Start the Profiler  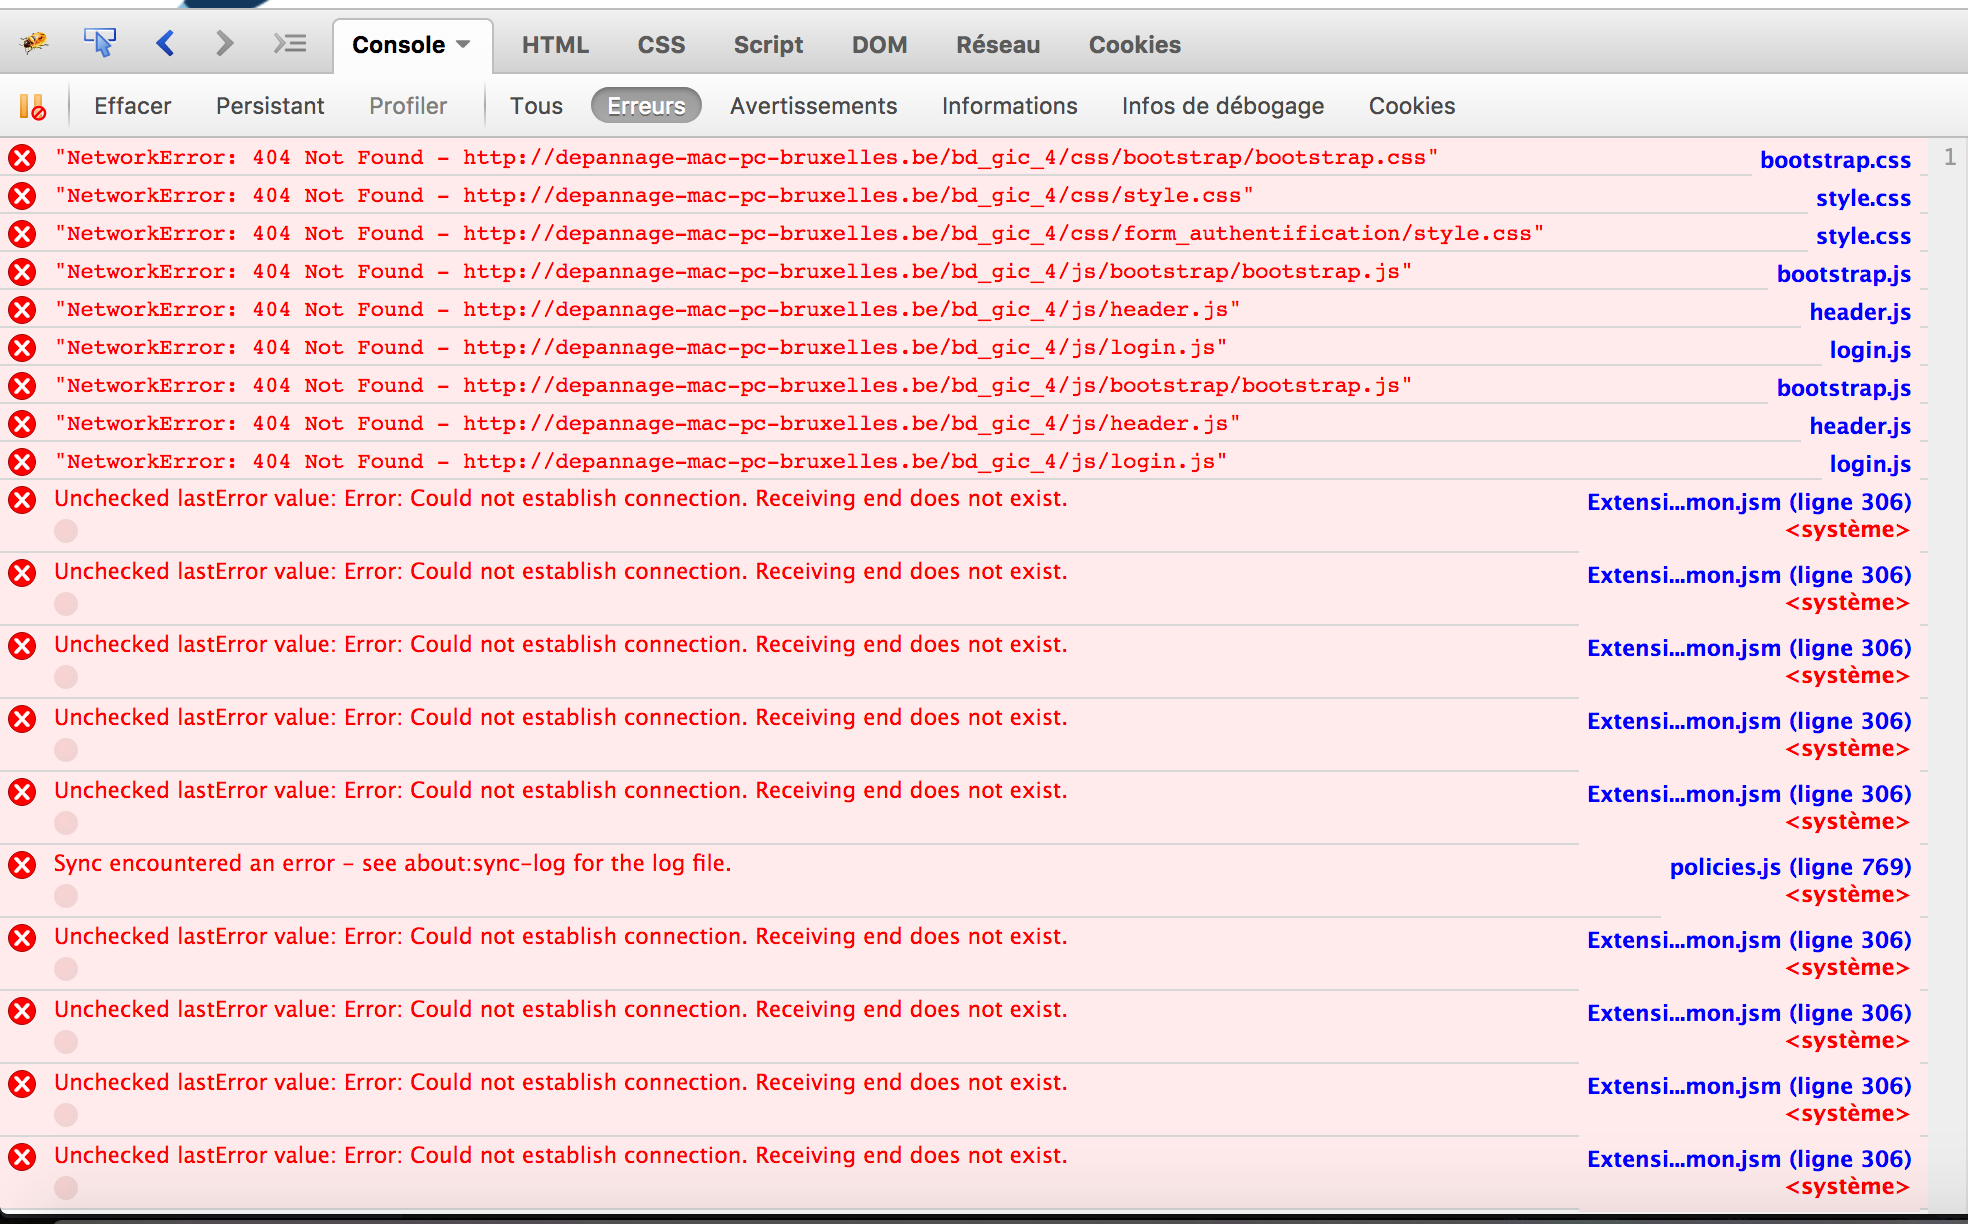[408, 106]
